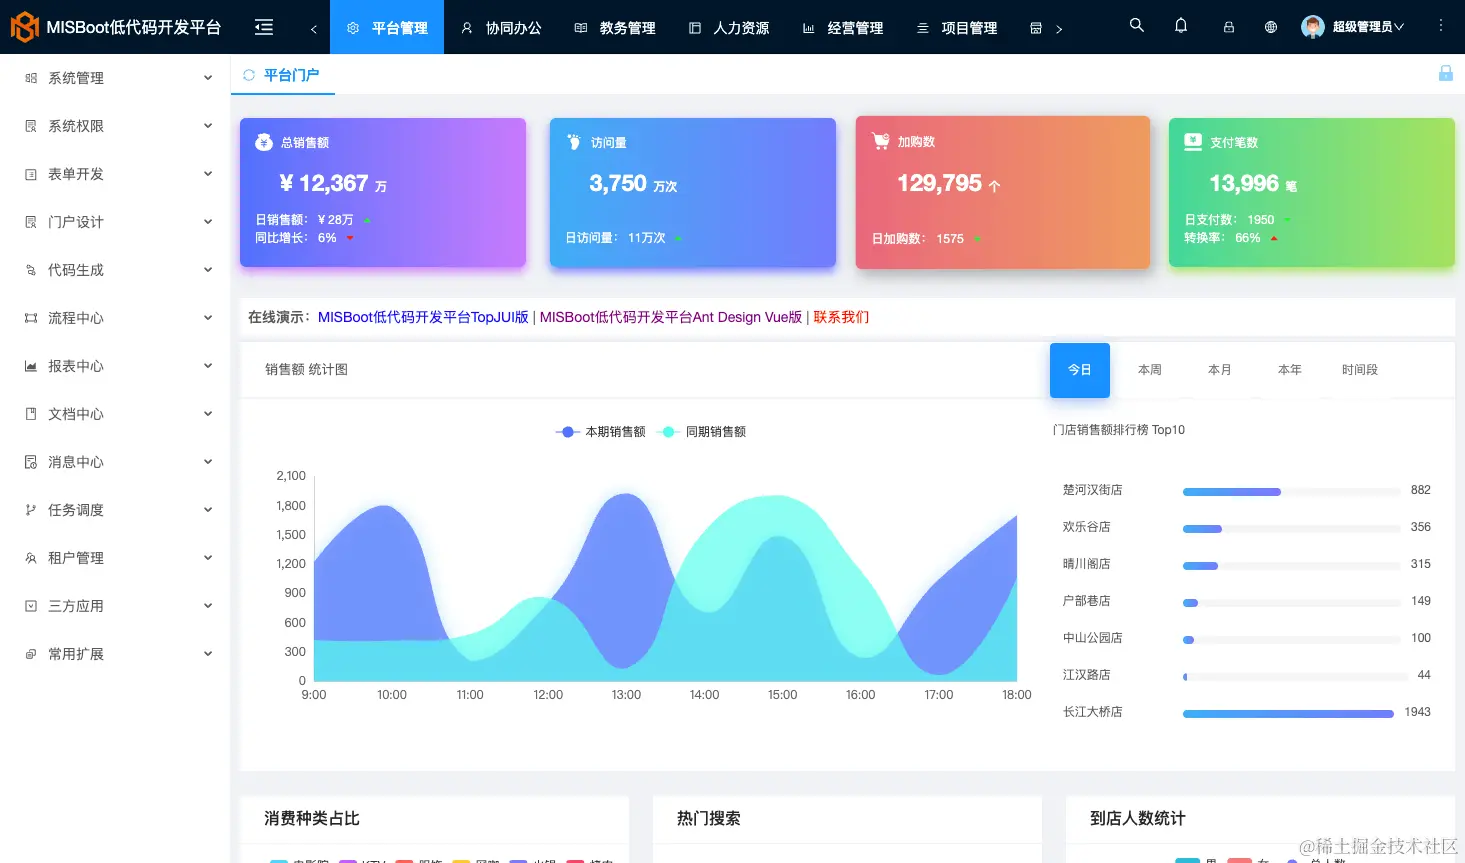Click the 租户管理 sidebar icon
Viewport: 1465px width, 863px height.
(31, 558)
